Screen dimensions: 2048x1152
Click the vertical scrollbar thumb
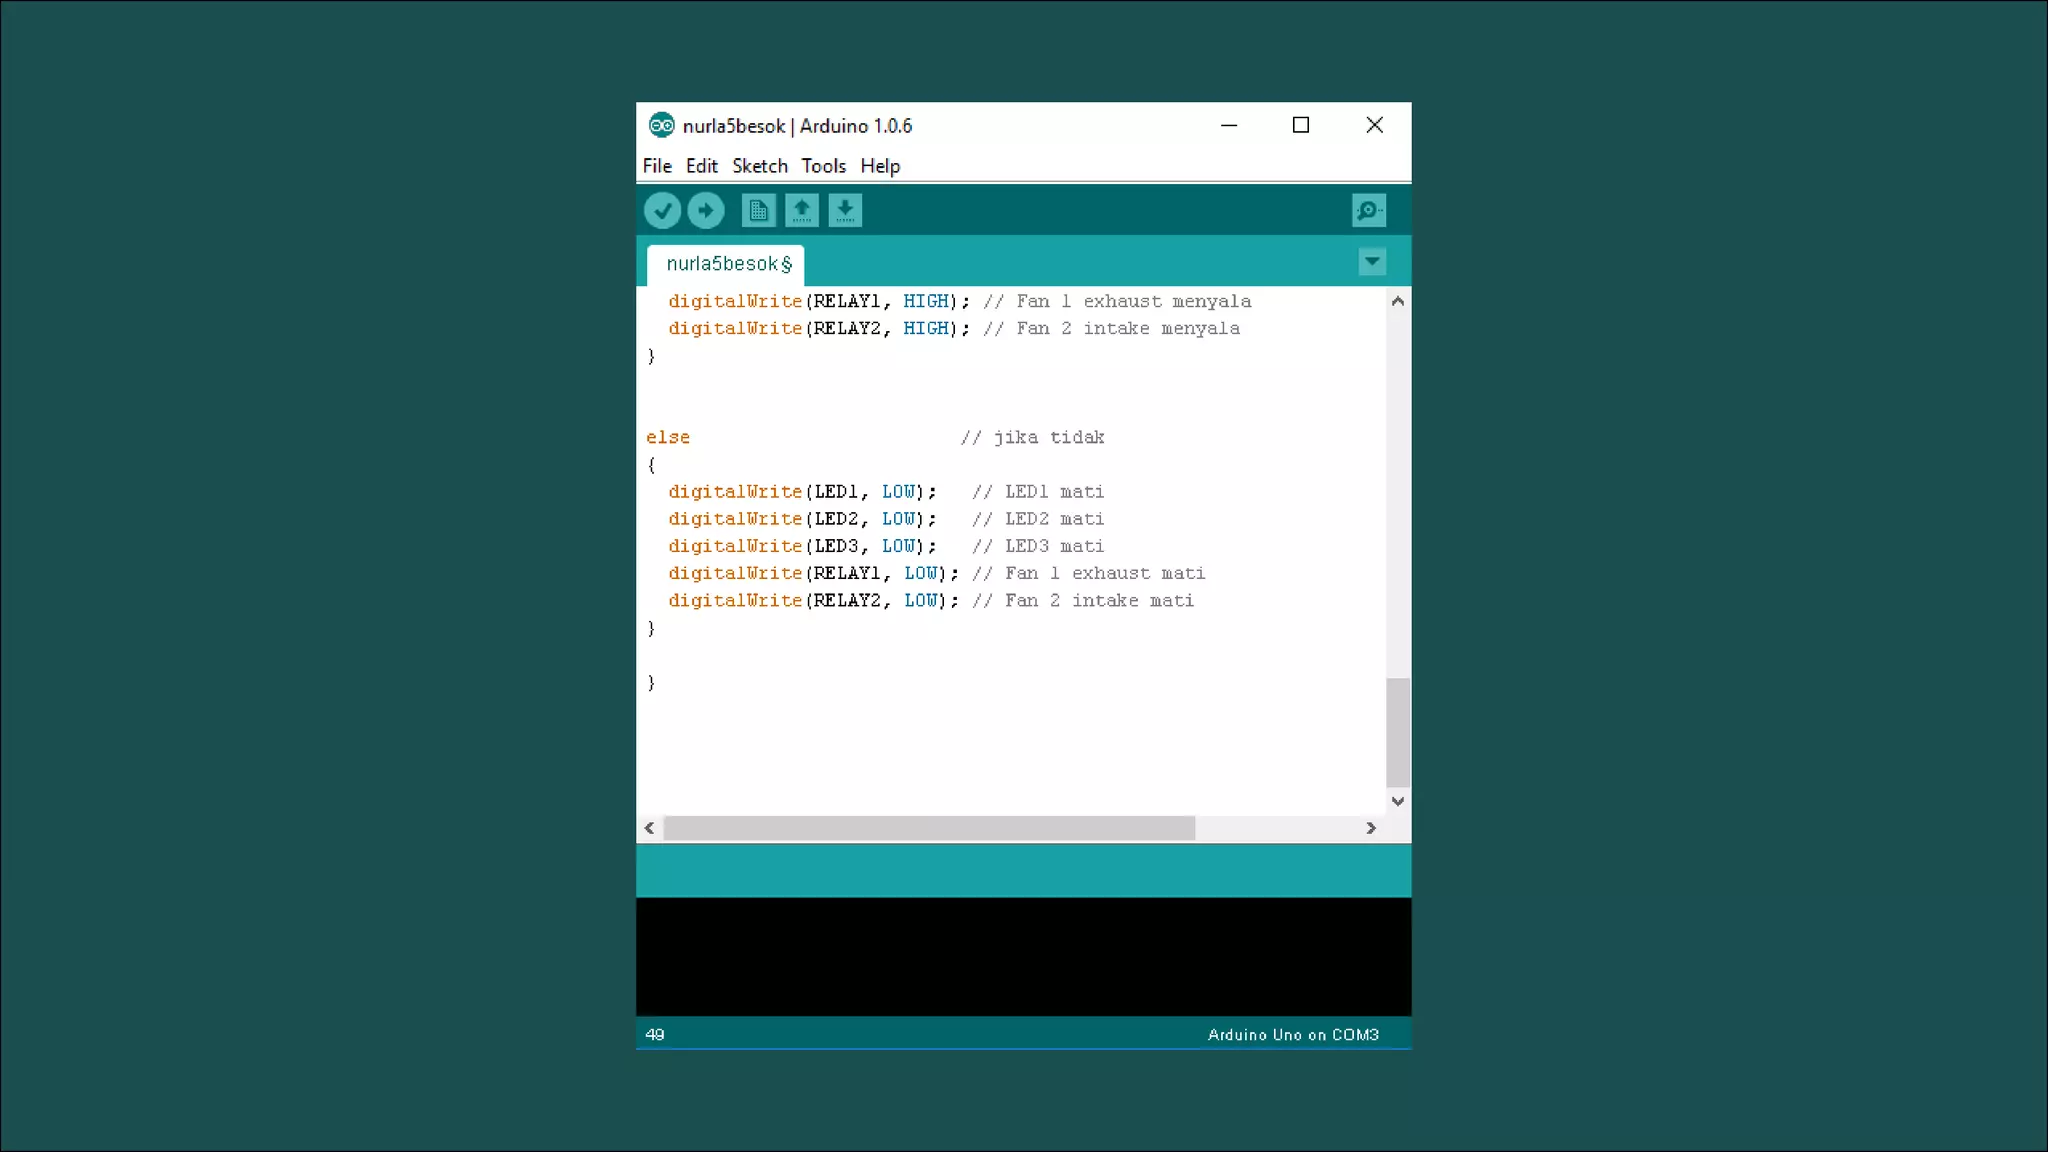click(x=1398, y=733)
